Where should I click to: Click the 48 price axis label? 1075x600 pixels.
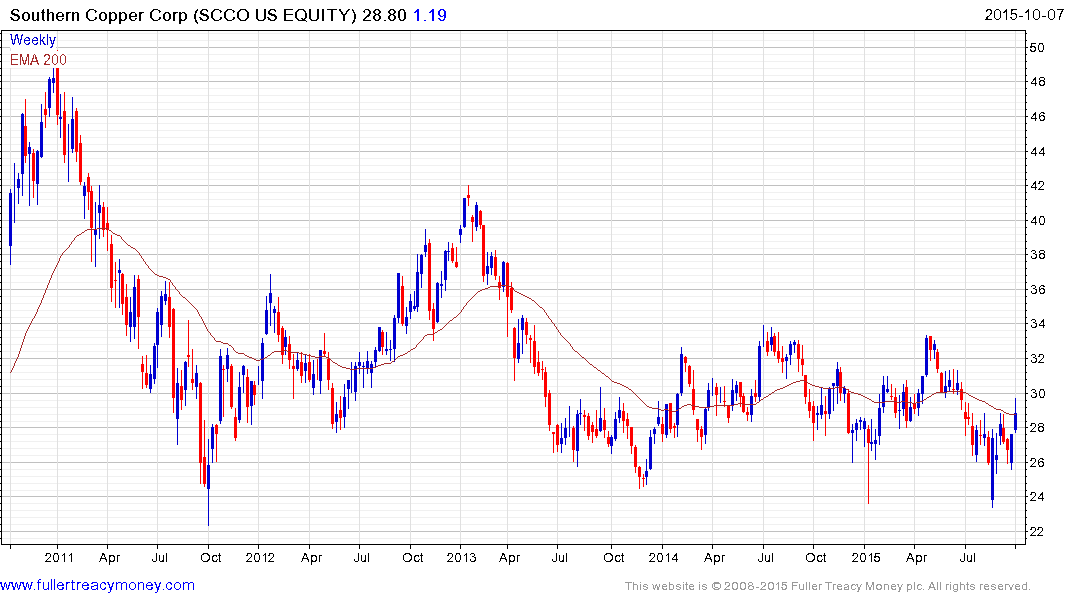point(1037,82)
